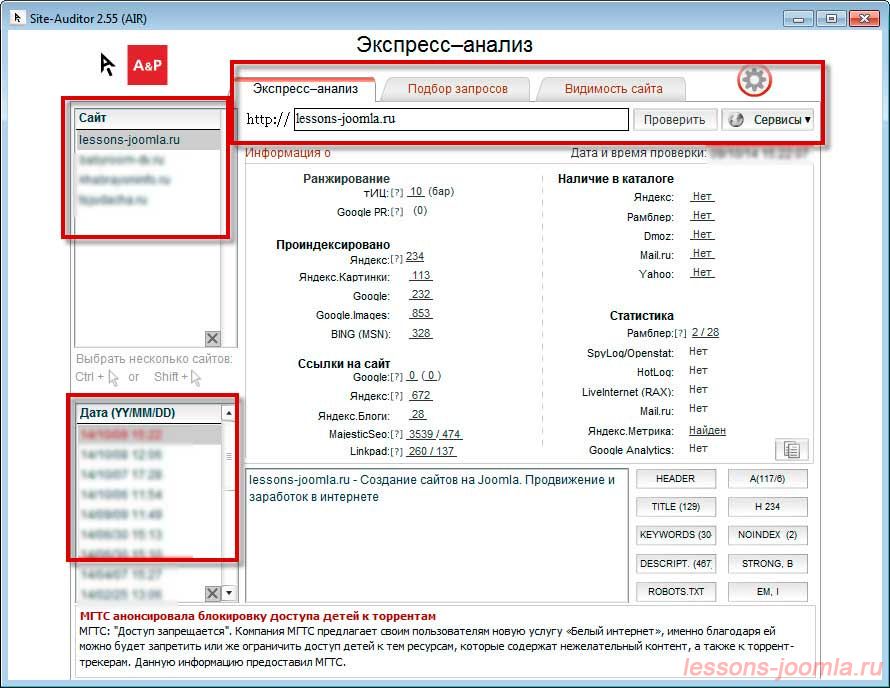Open МГТС torrent blocking news headline
Viewport: 890px width, 688px height.
pos(258,616)
